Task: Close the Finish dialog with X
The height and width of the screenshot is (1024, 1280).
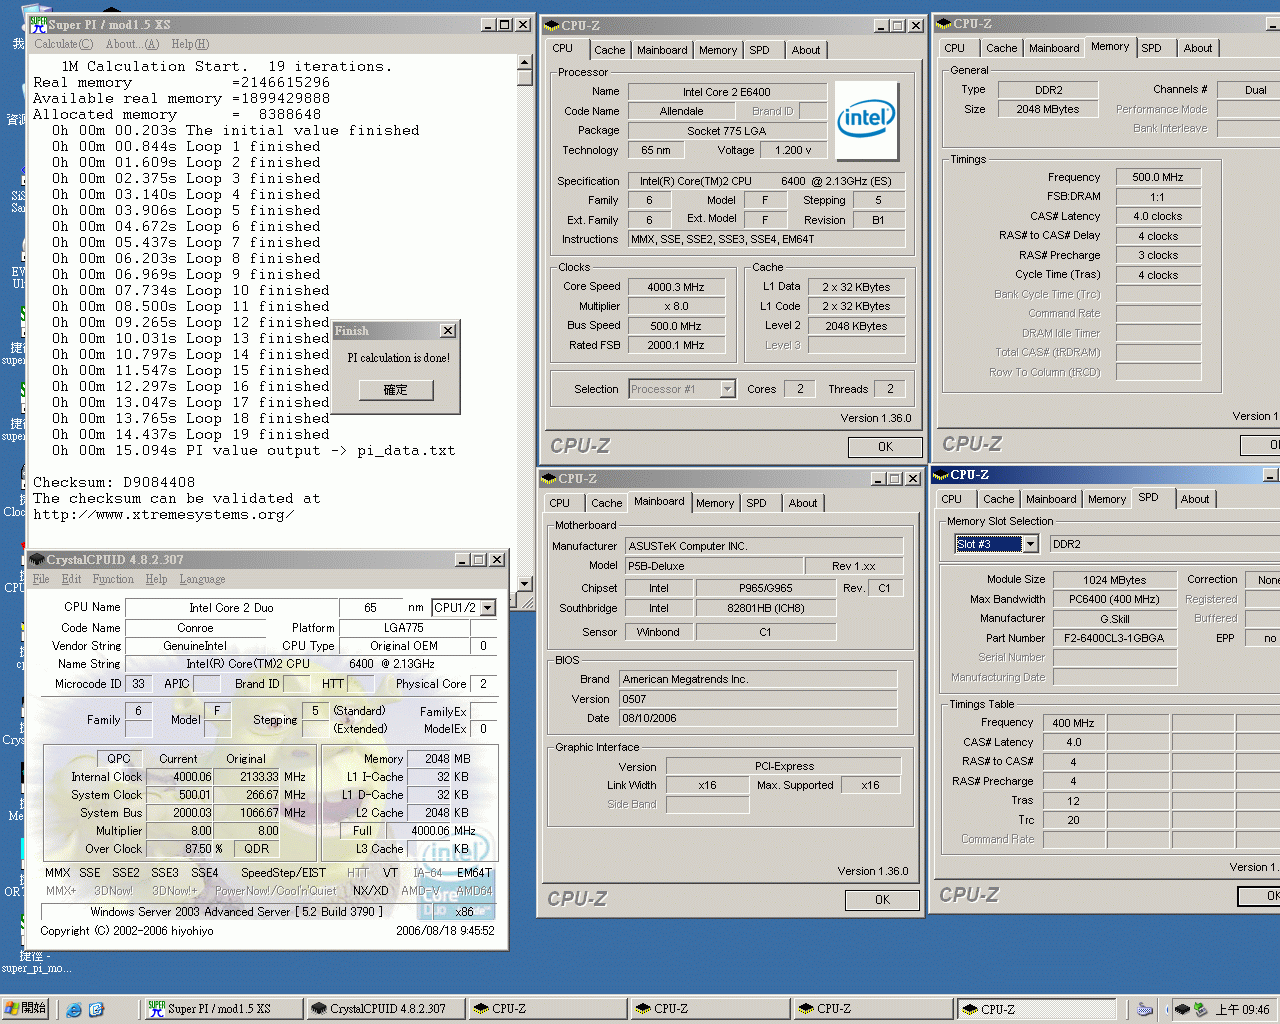Action: coord(447,331)
